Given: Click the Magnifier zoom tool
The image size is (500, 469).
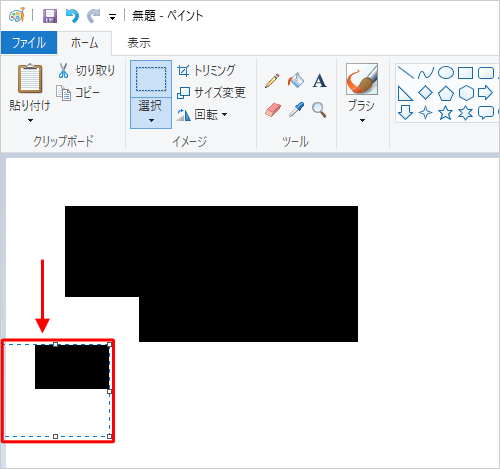Looking at the screenshot, I should (x=319, y=110).
